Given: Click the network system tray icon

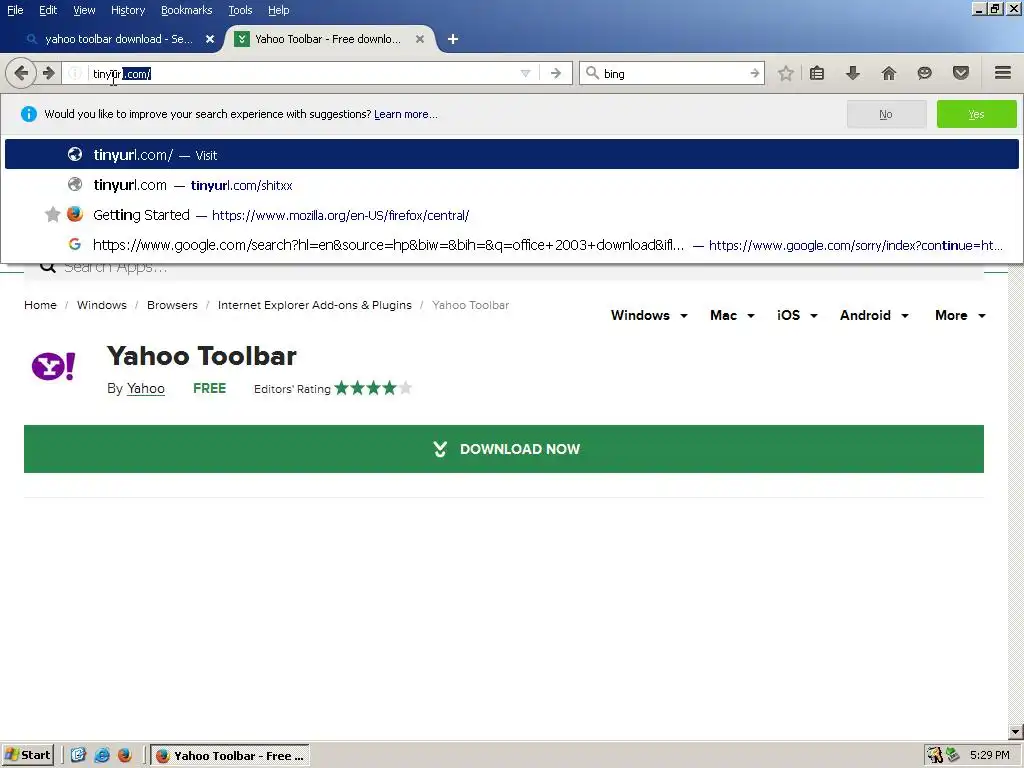Looking at the screenshot, I should (953, 756).
